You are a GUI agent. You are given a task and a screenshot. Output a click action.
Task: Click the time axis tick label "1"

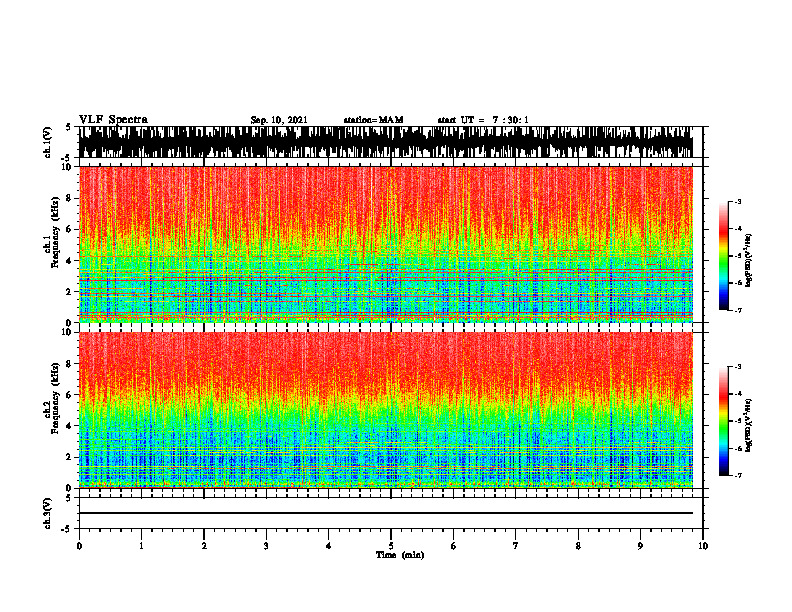pos(141,546)
